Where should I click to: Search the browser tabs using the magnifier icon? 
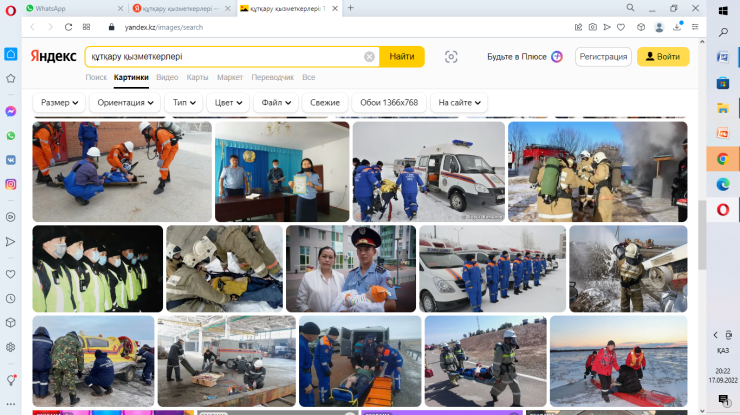click(631, 8)
